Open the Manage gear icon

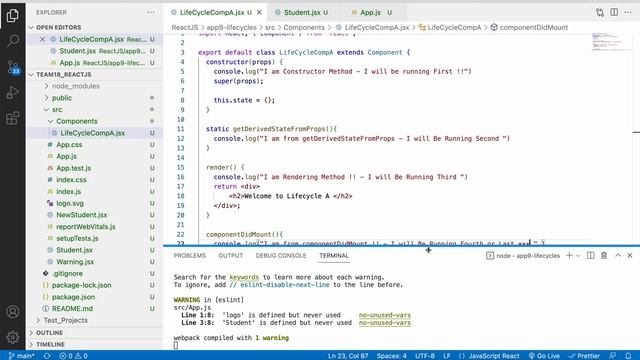(13, 337)
